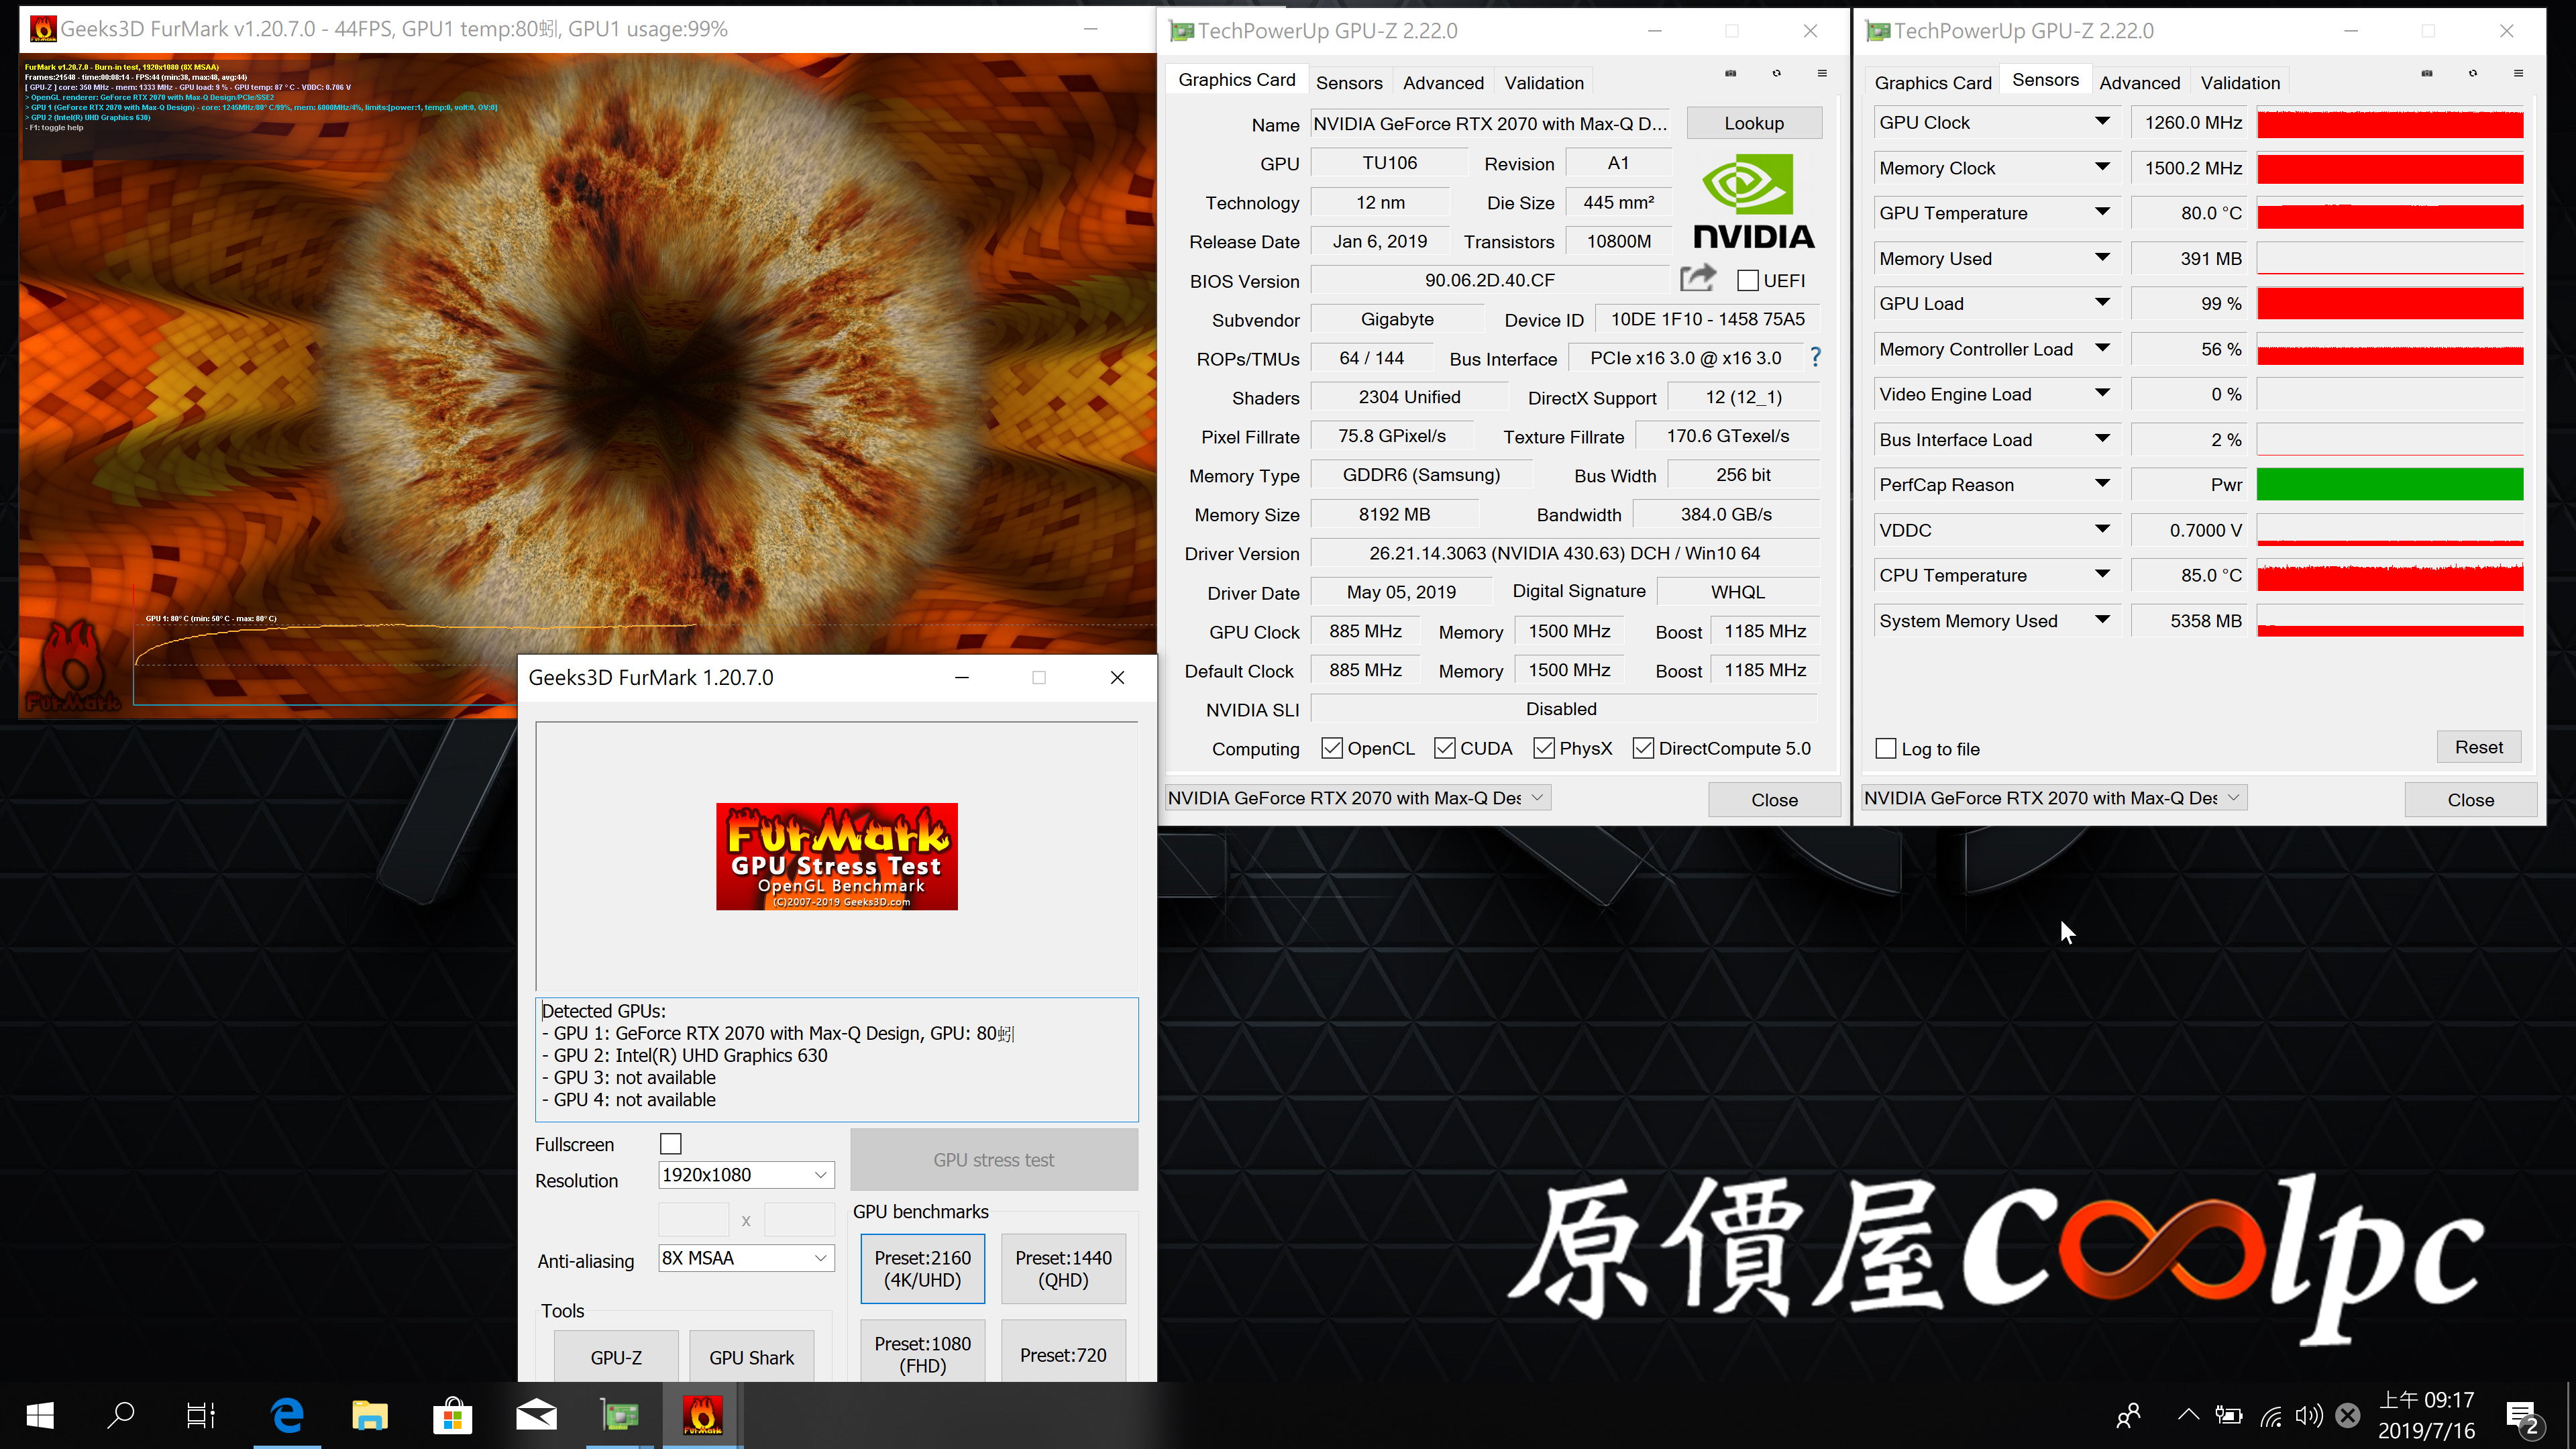Click the PerfCap Reason green graph bar
This screenshot has width=2576, height=1449.
(x=2390, y=484)
